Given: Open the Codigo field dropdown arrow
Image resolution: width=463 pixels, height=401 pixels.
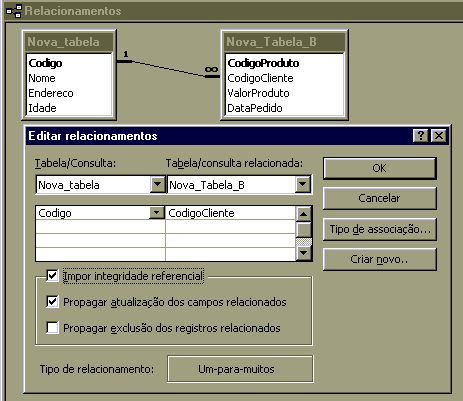Looking at the screenshot, I should 156,213.
